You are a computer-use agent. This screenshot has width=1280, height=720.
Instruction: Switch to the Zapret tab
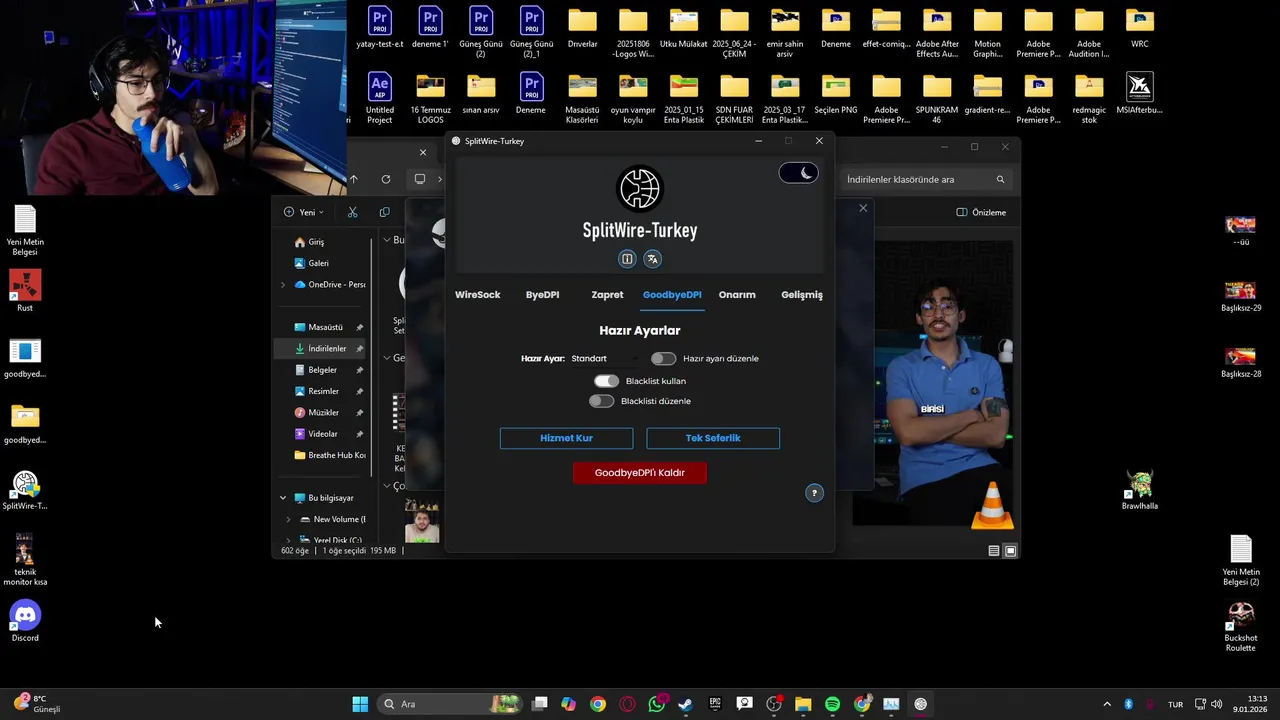[607, 295]
